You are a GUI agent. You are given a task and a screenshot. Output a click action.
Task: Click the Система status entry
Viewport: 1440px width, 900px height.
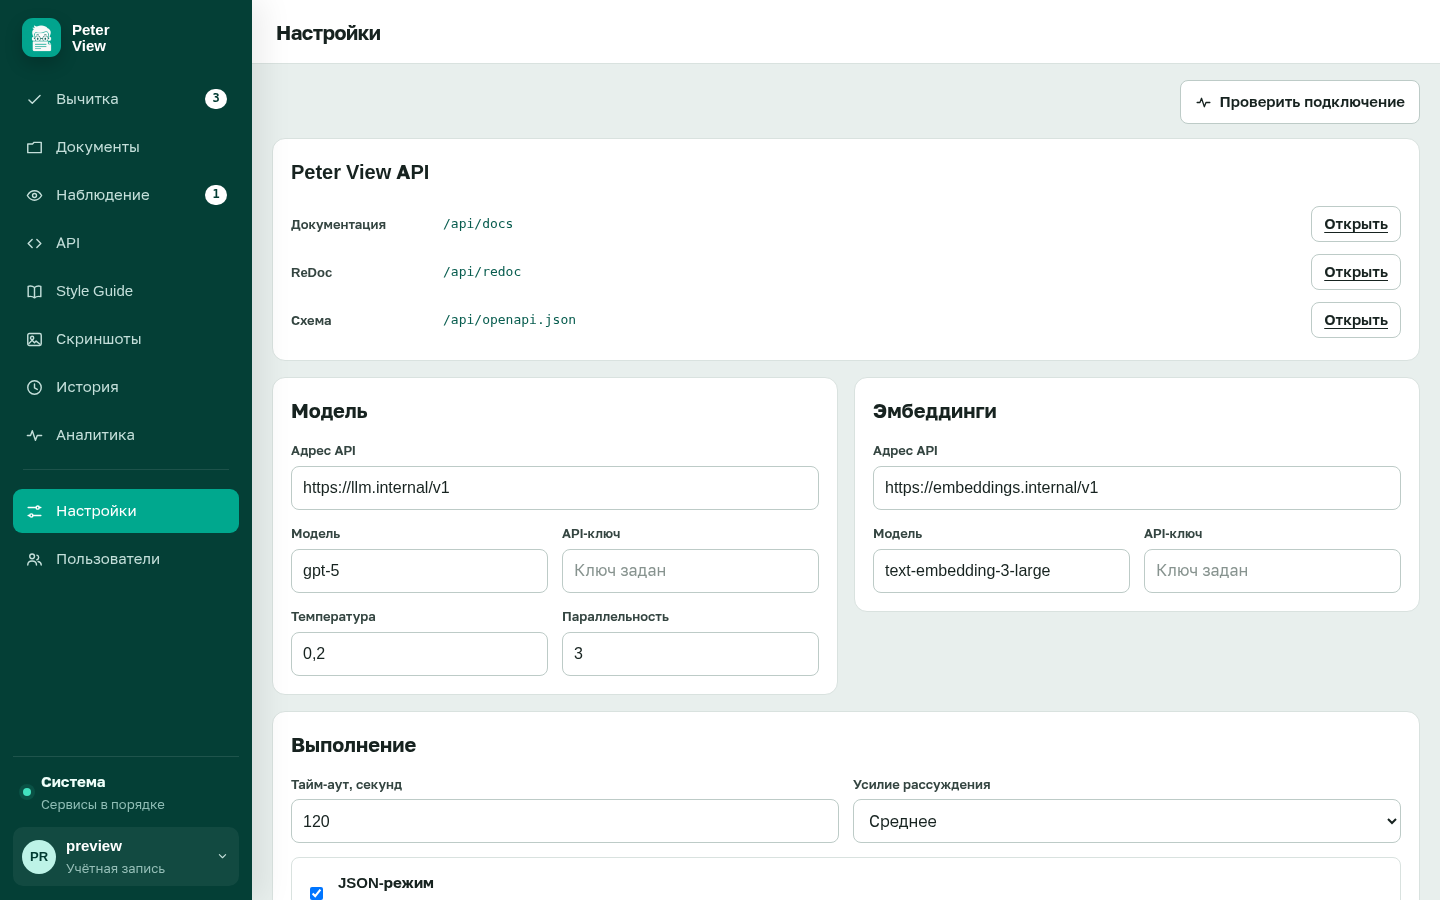click(126, 792)
